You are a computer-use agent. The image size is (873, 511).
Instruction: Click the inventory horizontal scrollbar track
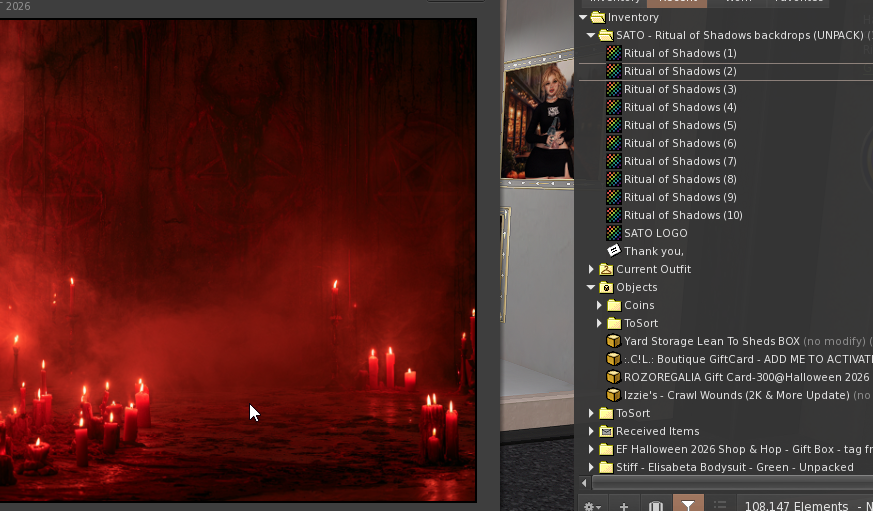[732, 483]
